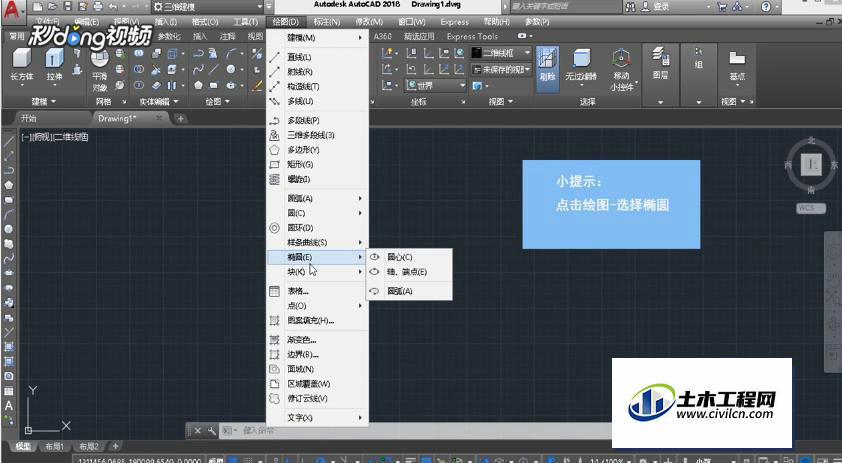Click the New drawing icon in quick access toolbar
Screen dimensions: 842x463
click(x=37, y=7)
